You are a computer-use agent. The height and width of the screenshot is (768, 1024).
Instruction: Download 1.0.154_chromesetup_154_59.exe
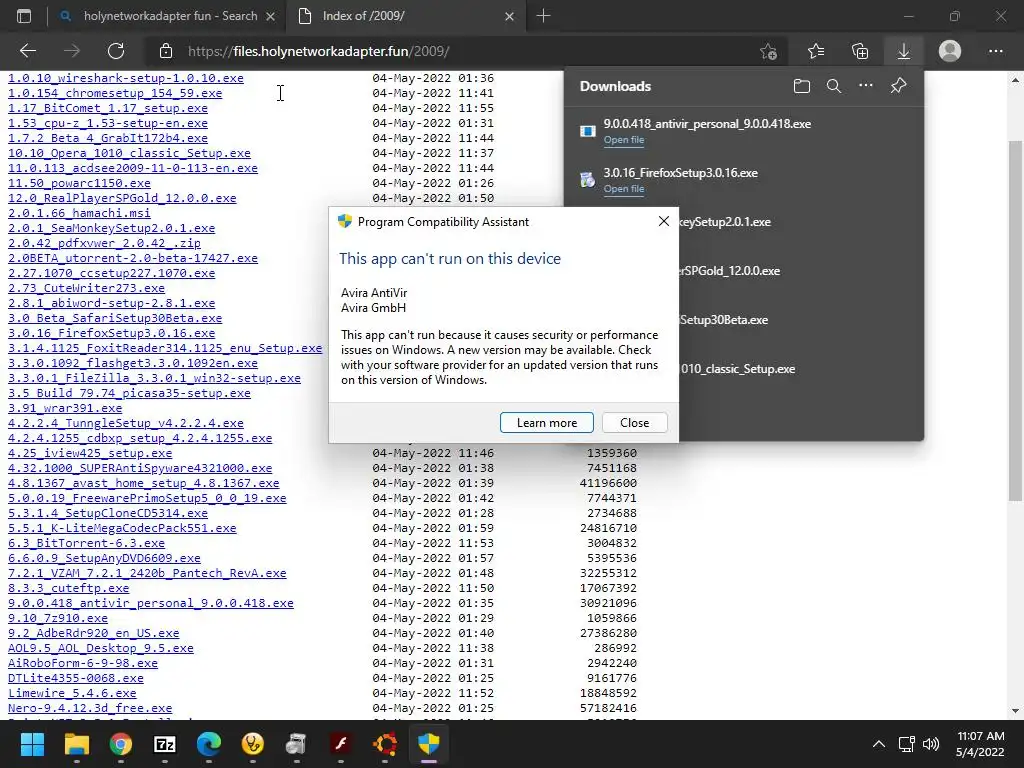pos(115,93)
